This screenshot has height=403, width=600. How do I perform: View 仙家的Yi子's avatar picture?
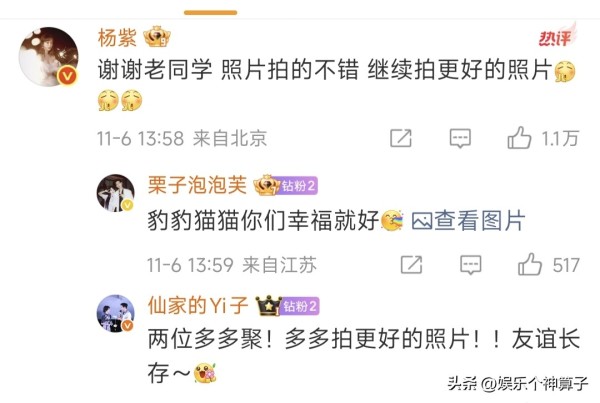[x=116, y=313]
